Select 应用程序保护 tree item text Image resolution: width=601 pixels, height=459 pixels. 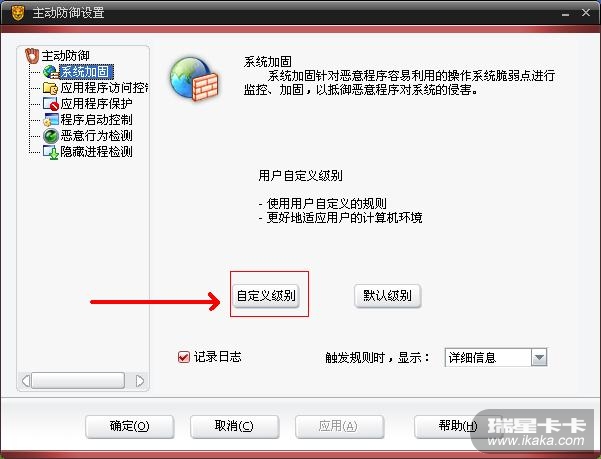pos(96,104)
